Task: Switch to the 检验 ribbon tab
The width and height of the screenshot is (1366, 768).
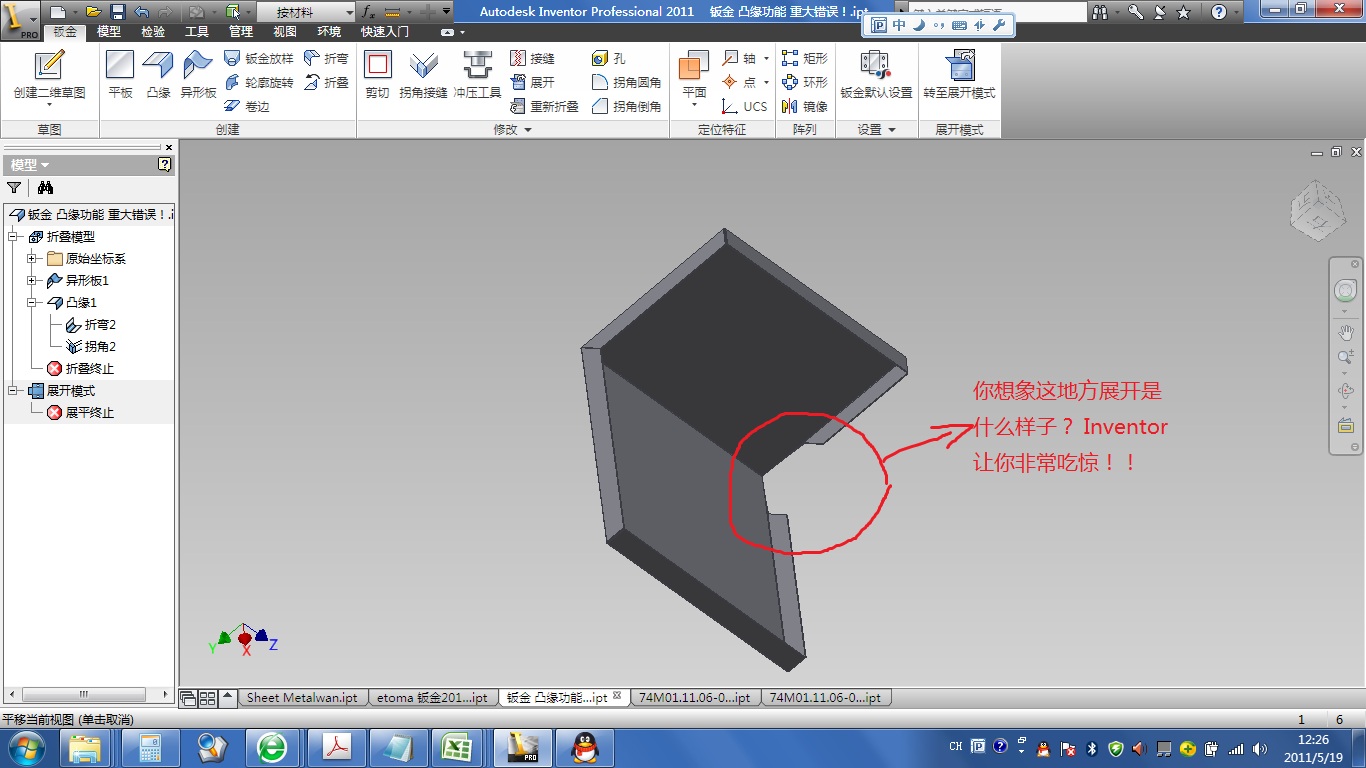Action: tap(153, 32)
